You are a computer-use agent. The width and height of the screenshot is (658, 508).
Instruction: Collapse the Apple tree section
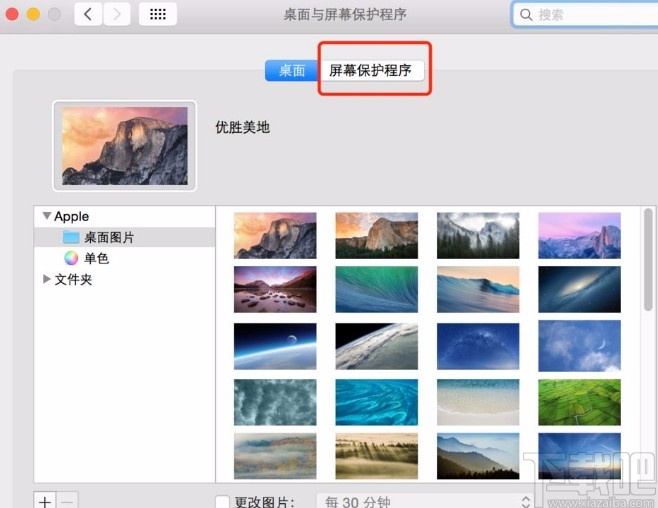[x=47, y=216]
